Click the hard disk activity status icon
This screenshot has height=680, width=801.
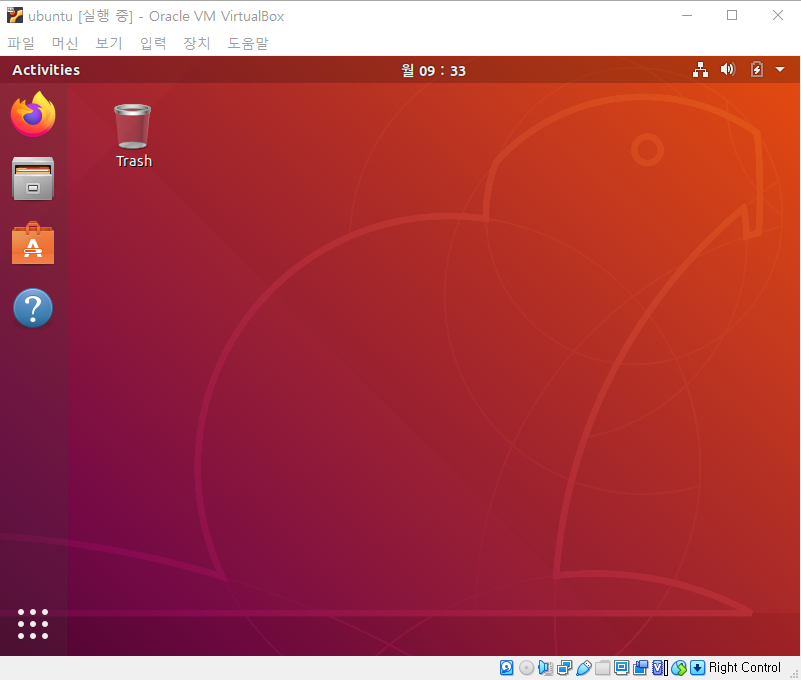coord(506,667)
